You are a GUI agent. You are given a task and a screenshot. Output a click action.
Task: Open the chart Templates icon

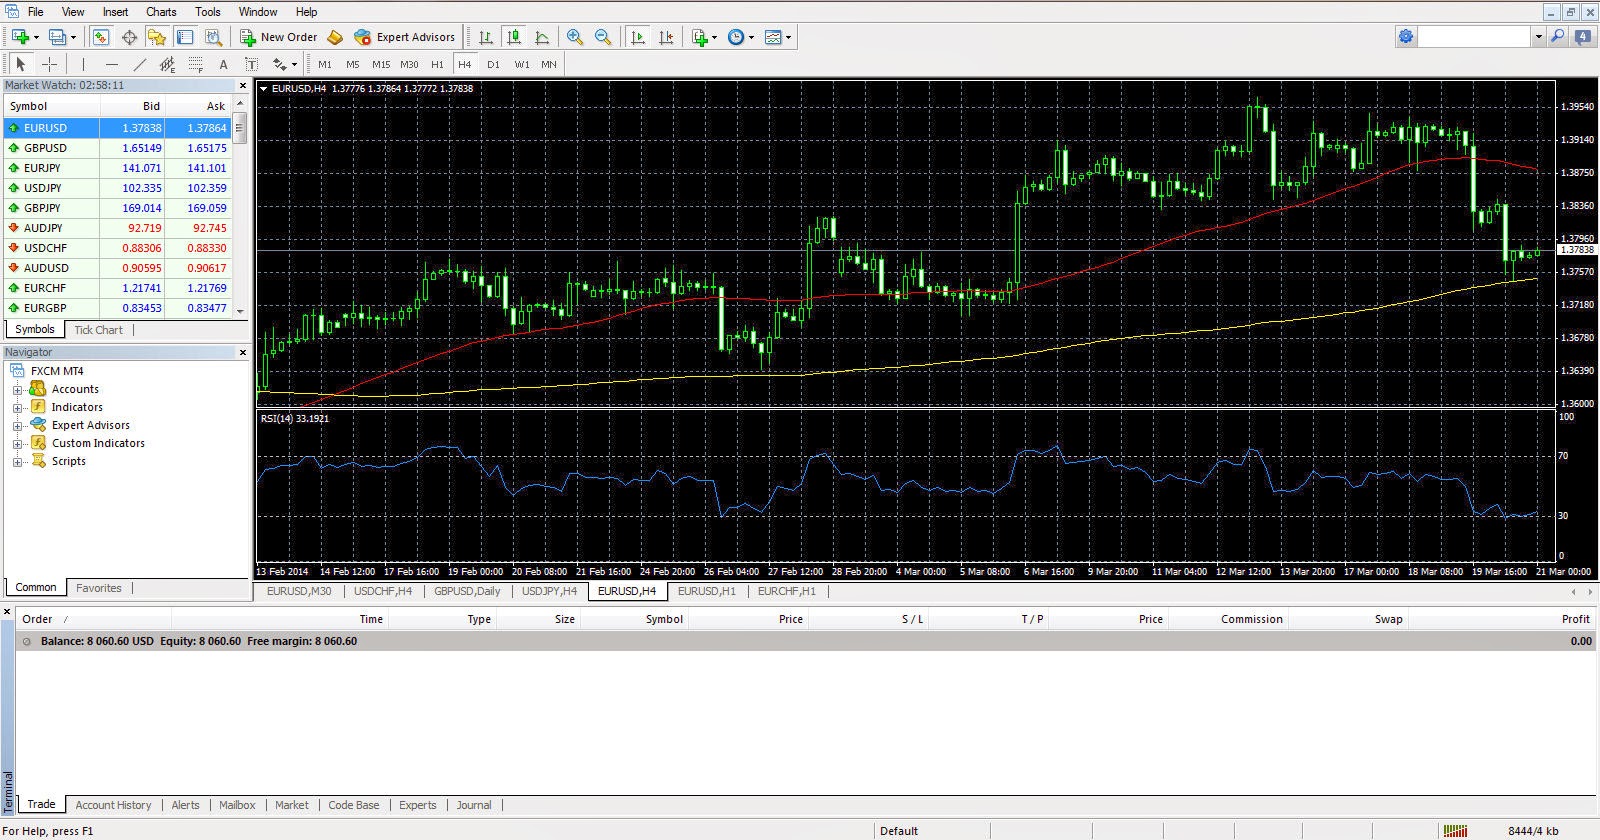773,37
